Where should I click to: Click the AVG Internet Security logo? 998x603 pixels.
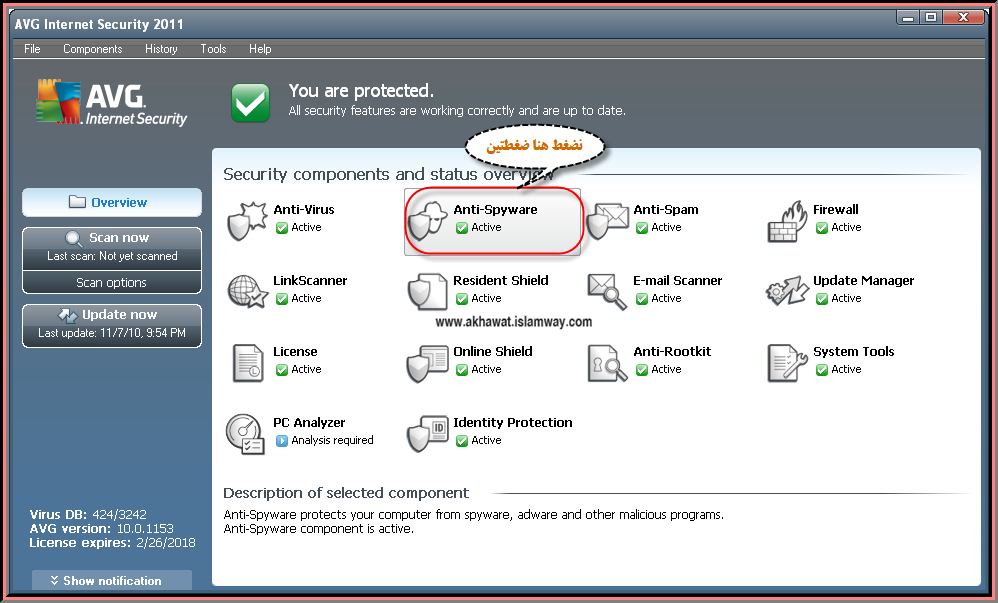pos(112,102)
